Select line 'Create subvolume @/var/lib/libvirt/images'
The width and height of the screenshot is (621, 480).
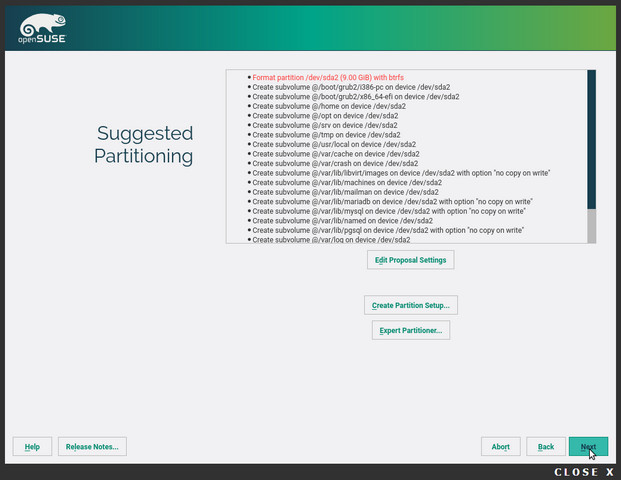pyautogui.click(x=401, y=173)
